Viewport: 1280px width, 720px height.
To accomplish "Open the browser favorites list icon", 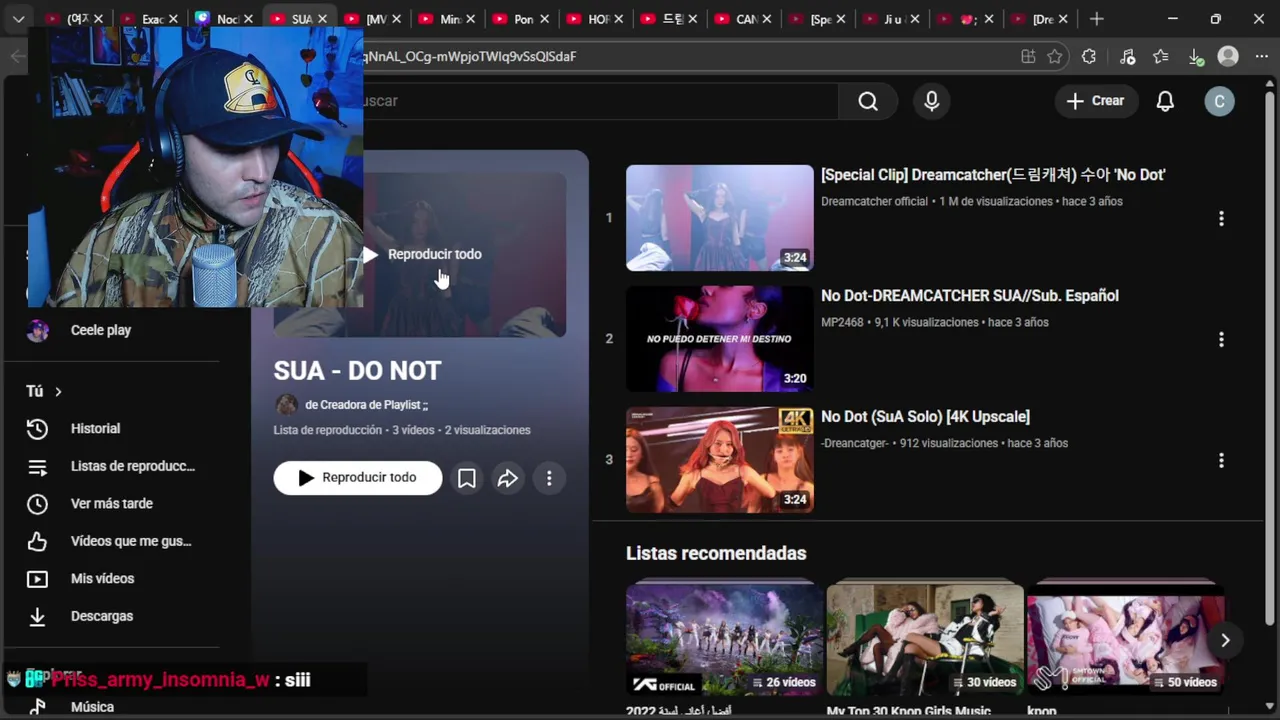I will 1161,57.
